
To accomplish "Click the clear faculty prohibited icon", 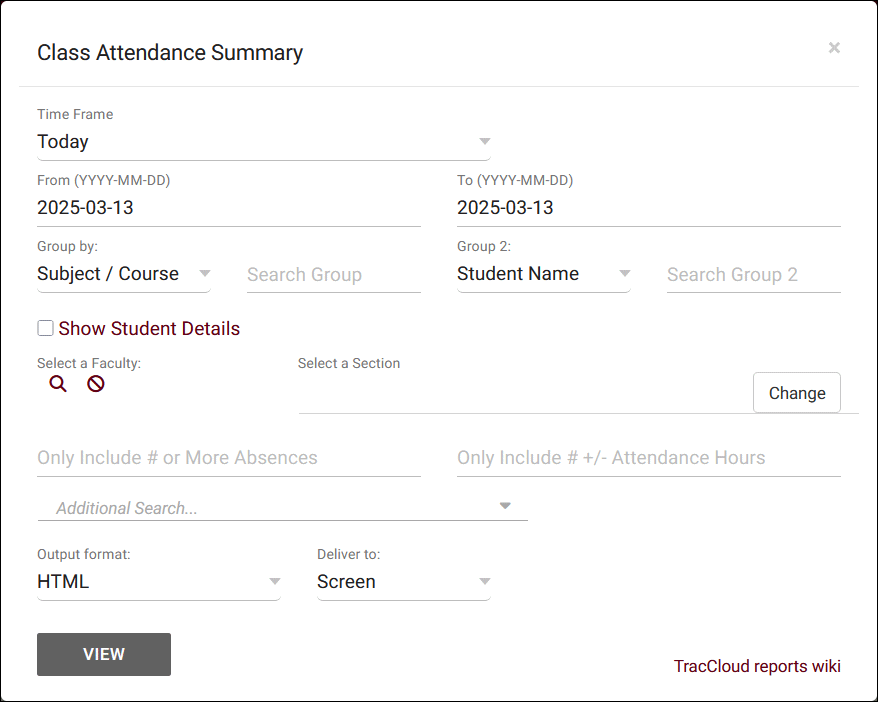I will [x=95, y=384].
